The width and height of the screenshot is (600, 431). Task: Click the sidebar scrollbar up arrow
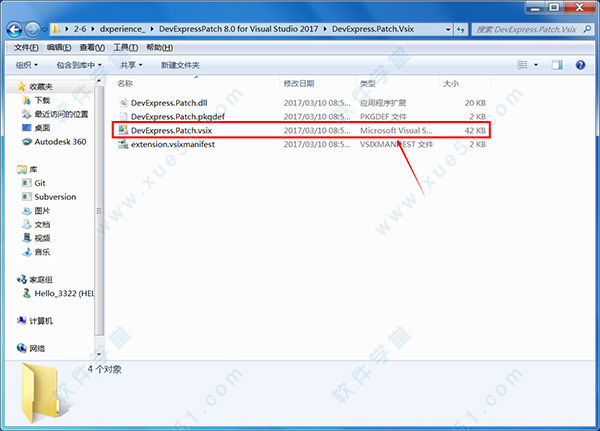(x=99, y=81)
